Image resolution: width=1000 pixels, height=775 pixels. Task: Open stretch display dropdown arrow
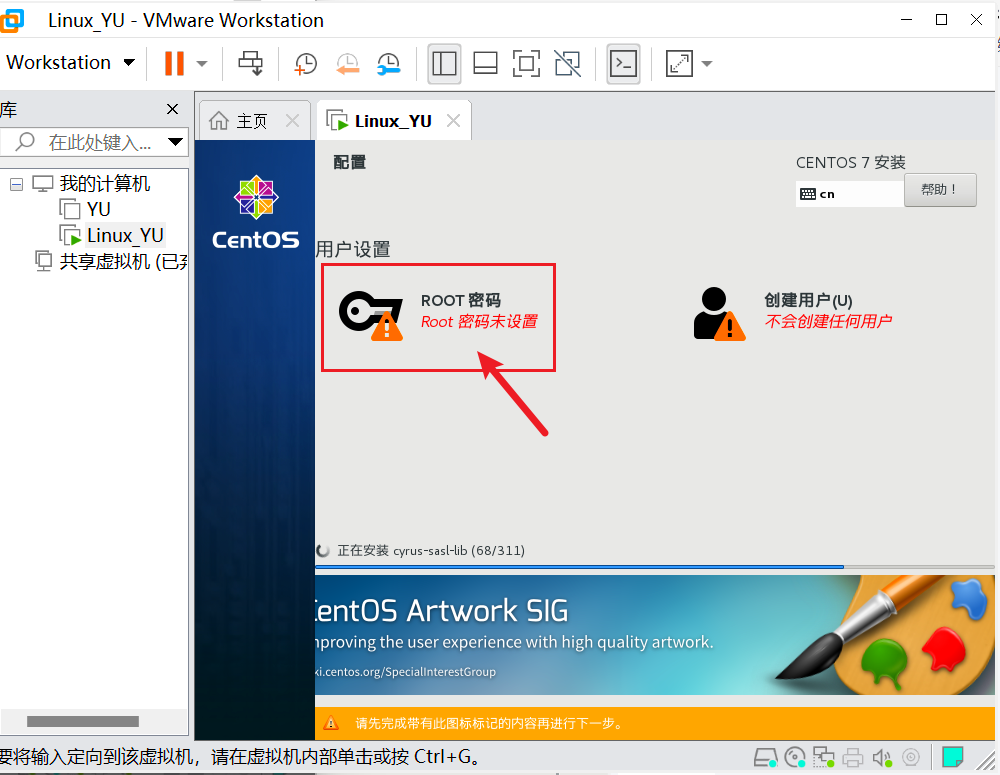[707, 63]
